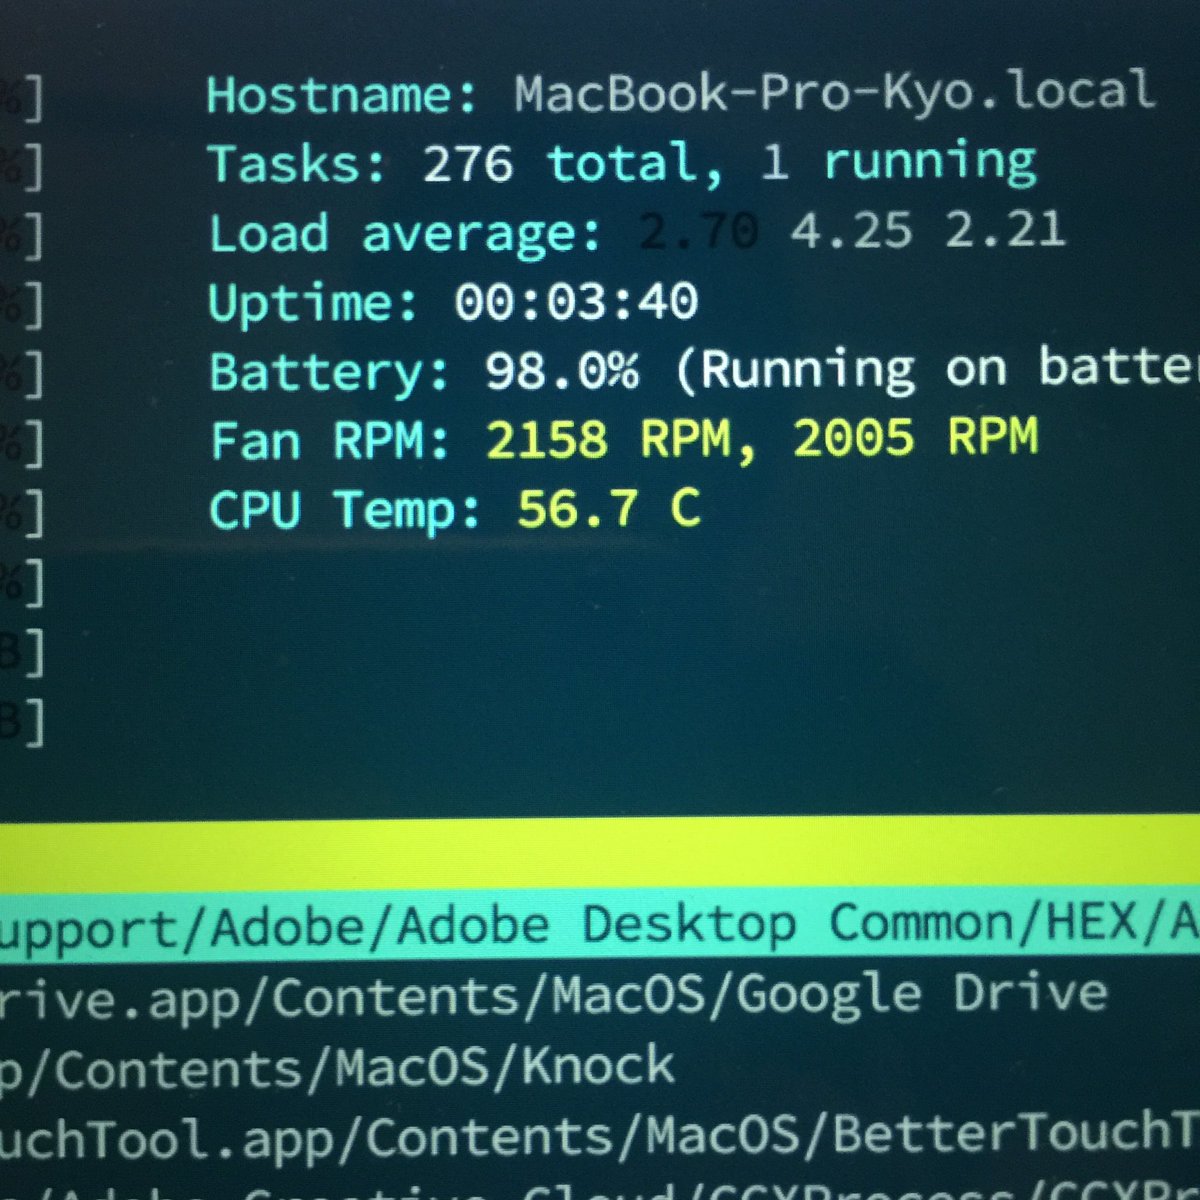Select the BetterTouchTool process row
Image resolution: width=1200 pixels, height=1200 pixels.
(x=600, y=1136)
